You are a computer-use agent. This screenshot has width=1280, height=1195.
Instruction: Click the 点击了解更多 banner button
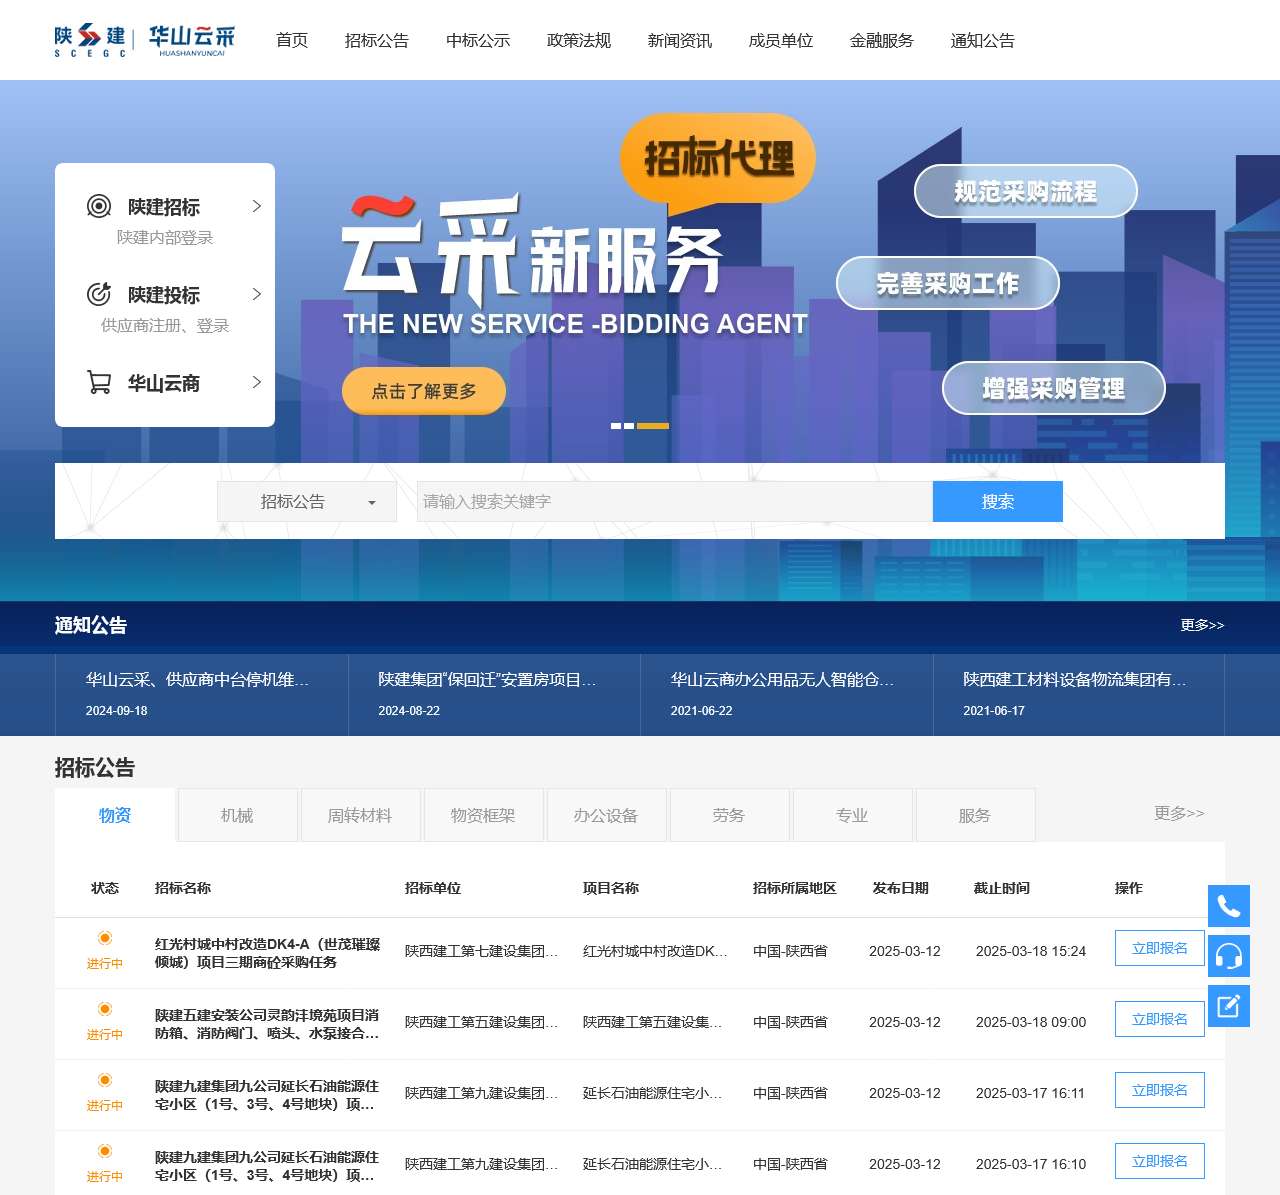click(424, 391)
